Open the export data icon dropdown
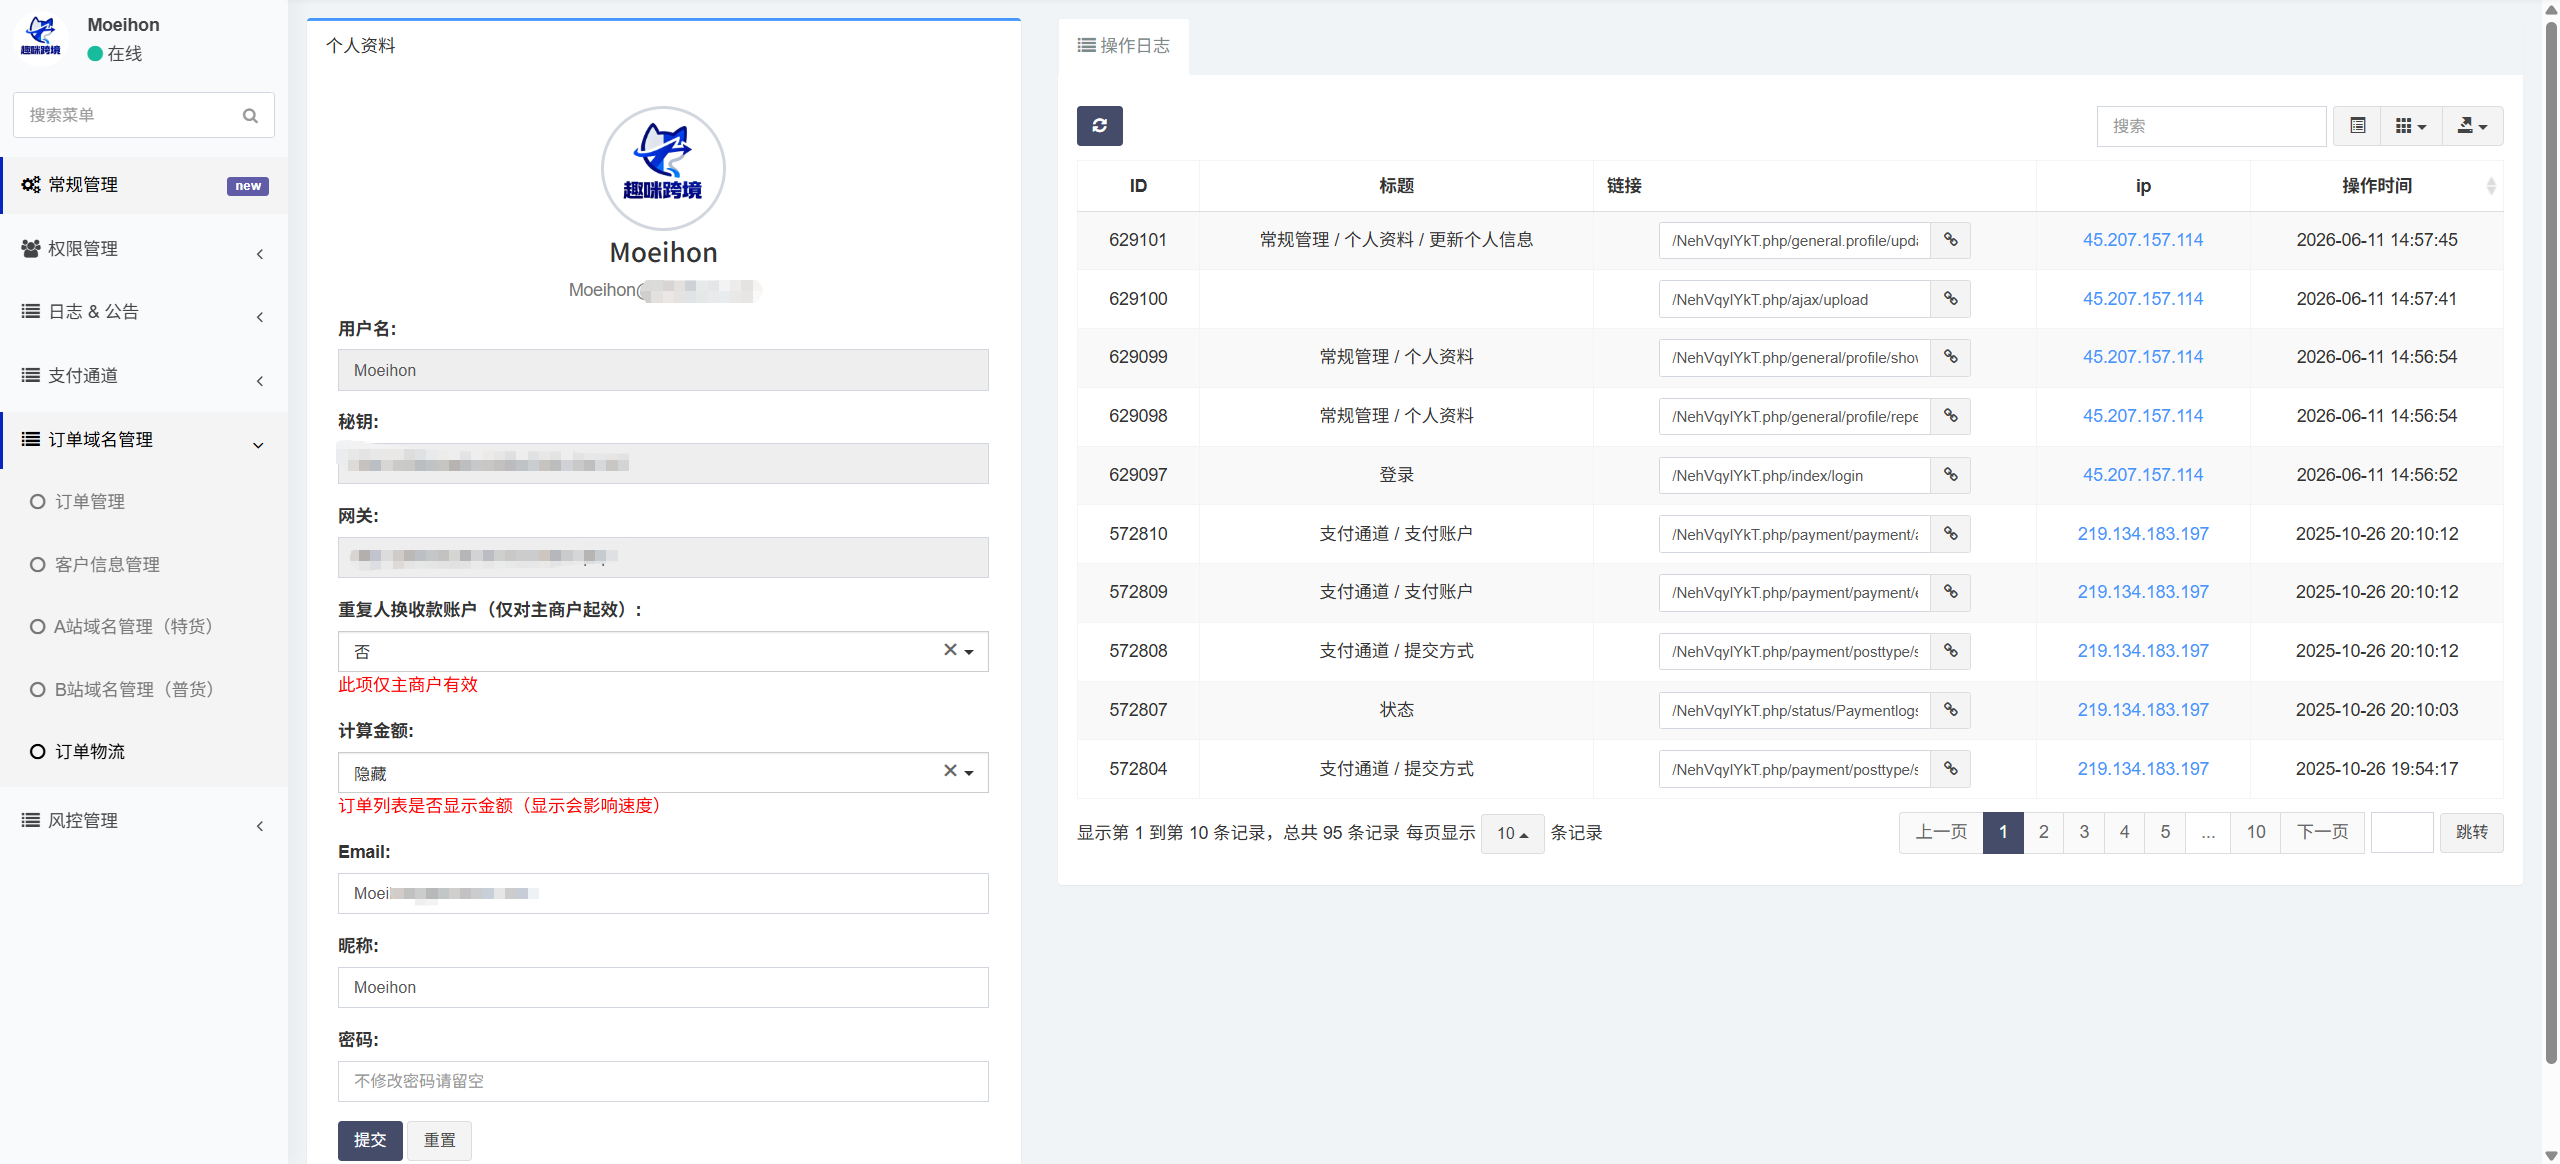Viewport: 2560px width, 1164px height. [x=2472, y=126]
